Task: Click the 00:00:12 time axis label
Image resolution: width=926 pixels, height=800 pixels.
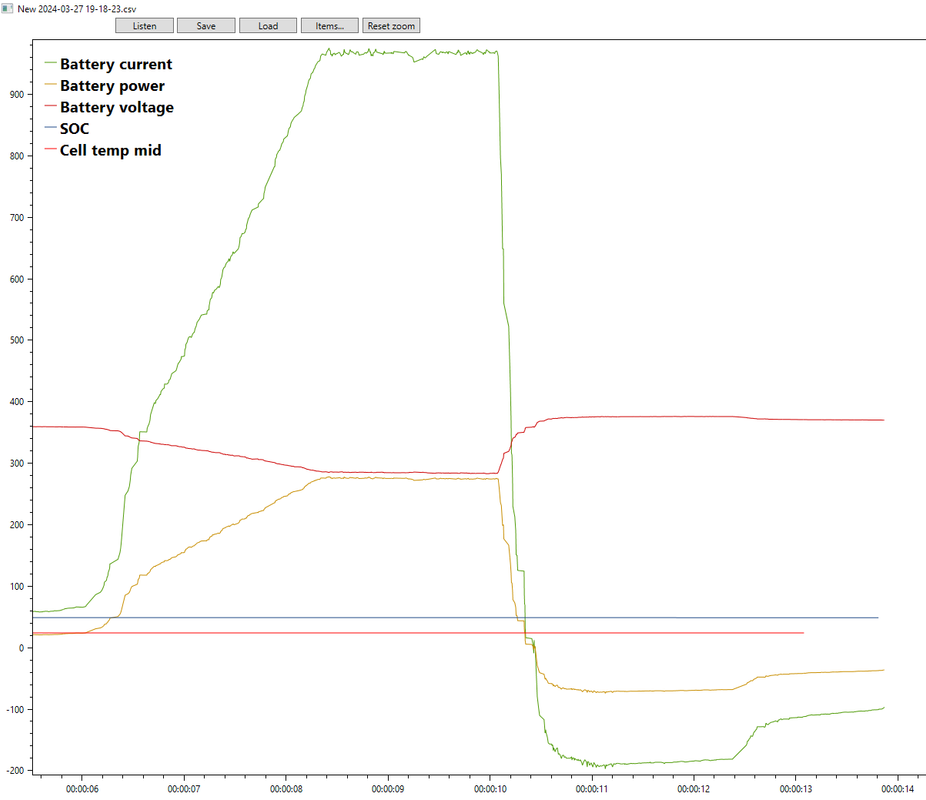Action: [x=693, y=789]
